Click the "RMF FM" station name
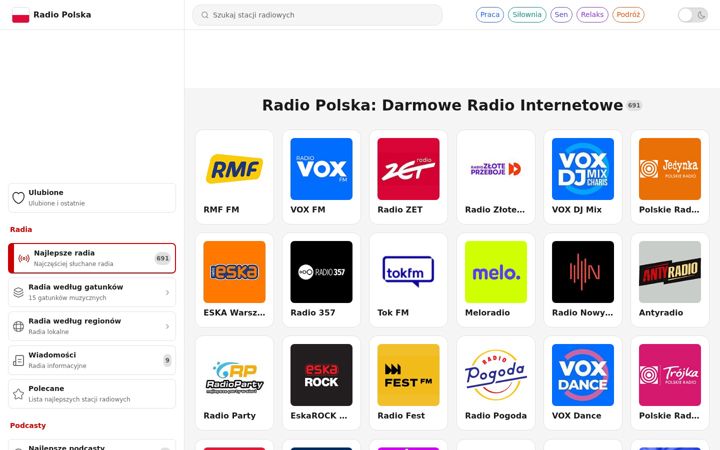The height and width of the screenshot is (450, 720). pyautogui.click(x=221, y=210)
